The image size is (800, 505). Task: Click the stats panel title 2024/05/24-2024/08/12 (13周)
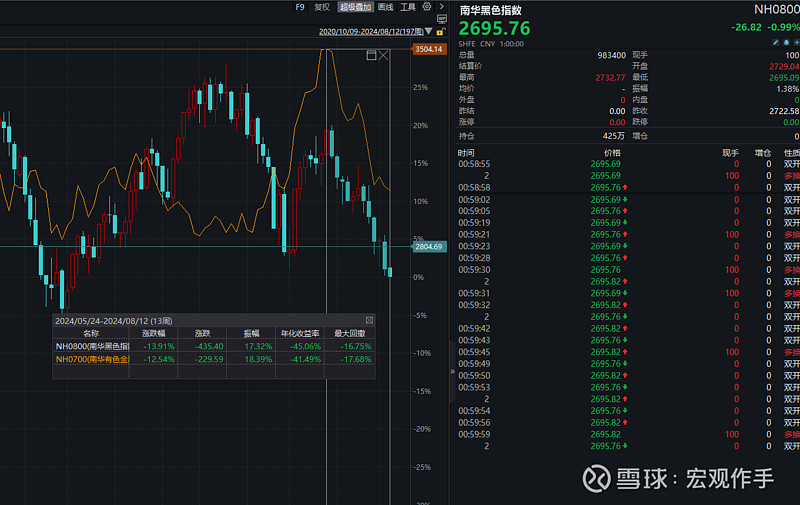(113, 321)
